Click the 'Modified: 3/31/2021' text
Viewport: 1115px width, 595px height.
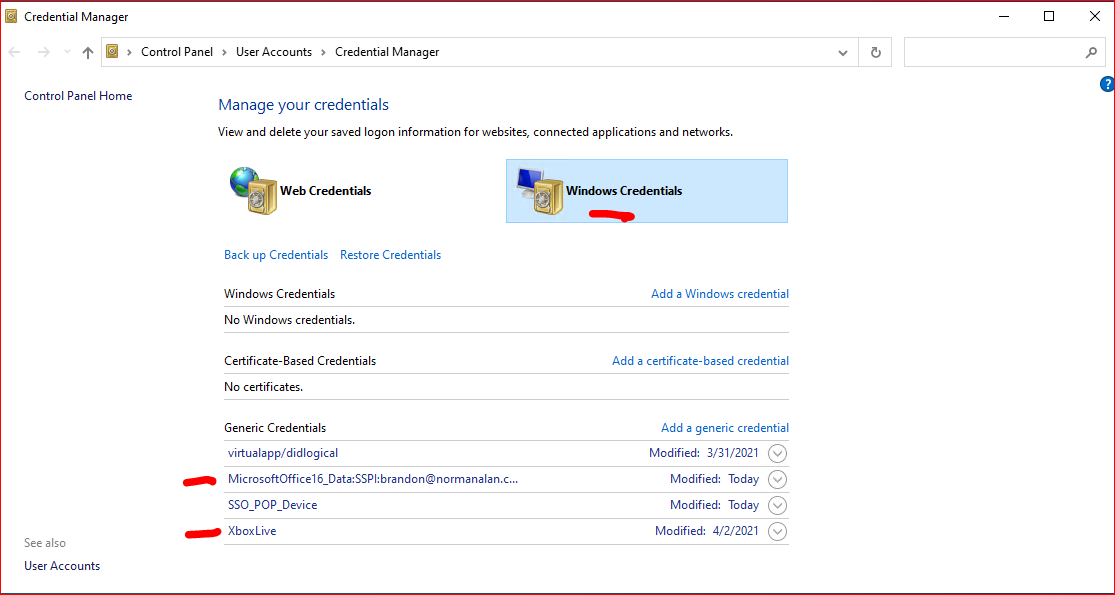pyautogui.click(x=704, y=453)
